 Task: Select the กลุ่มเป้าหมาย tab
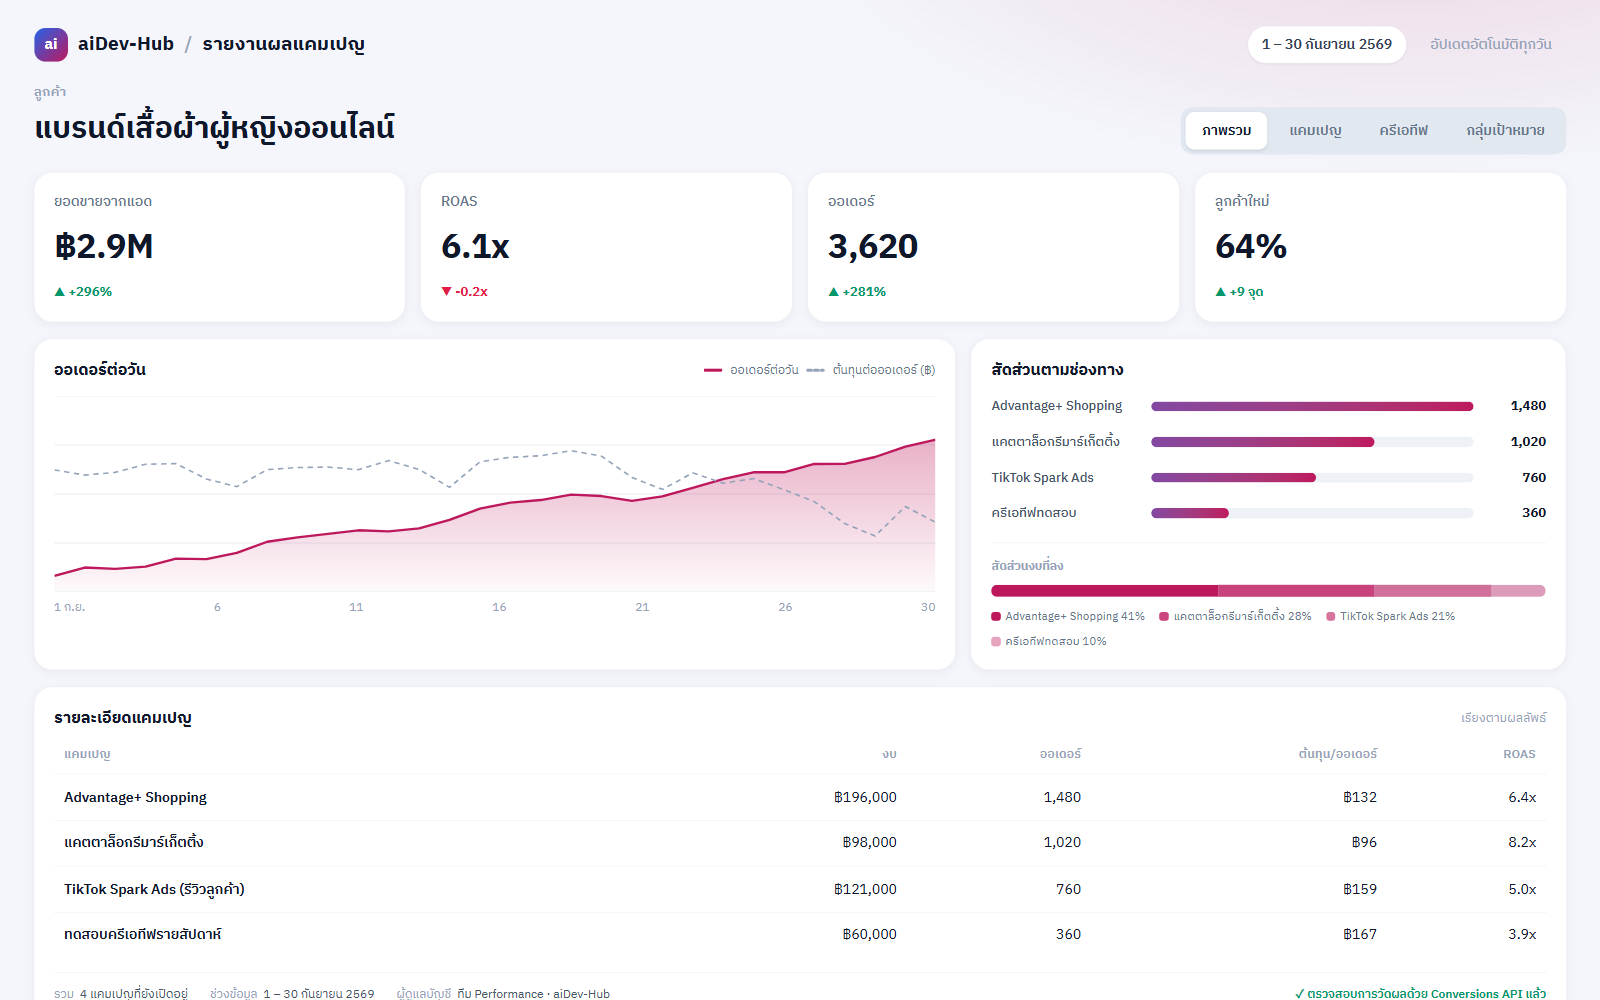point(1506,131)
